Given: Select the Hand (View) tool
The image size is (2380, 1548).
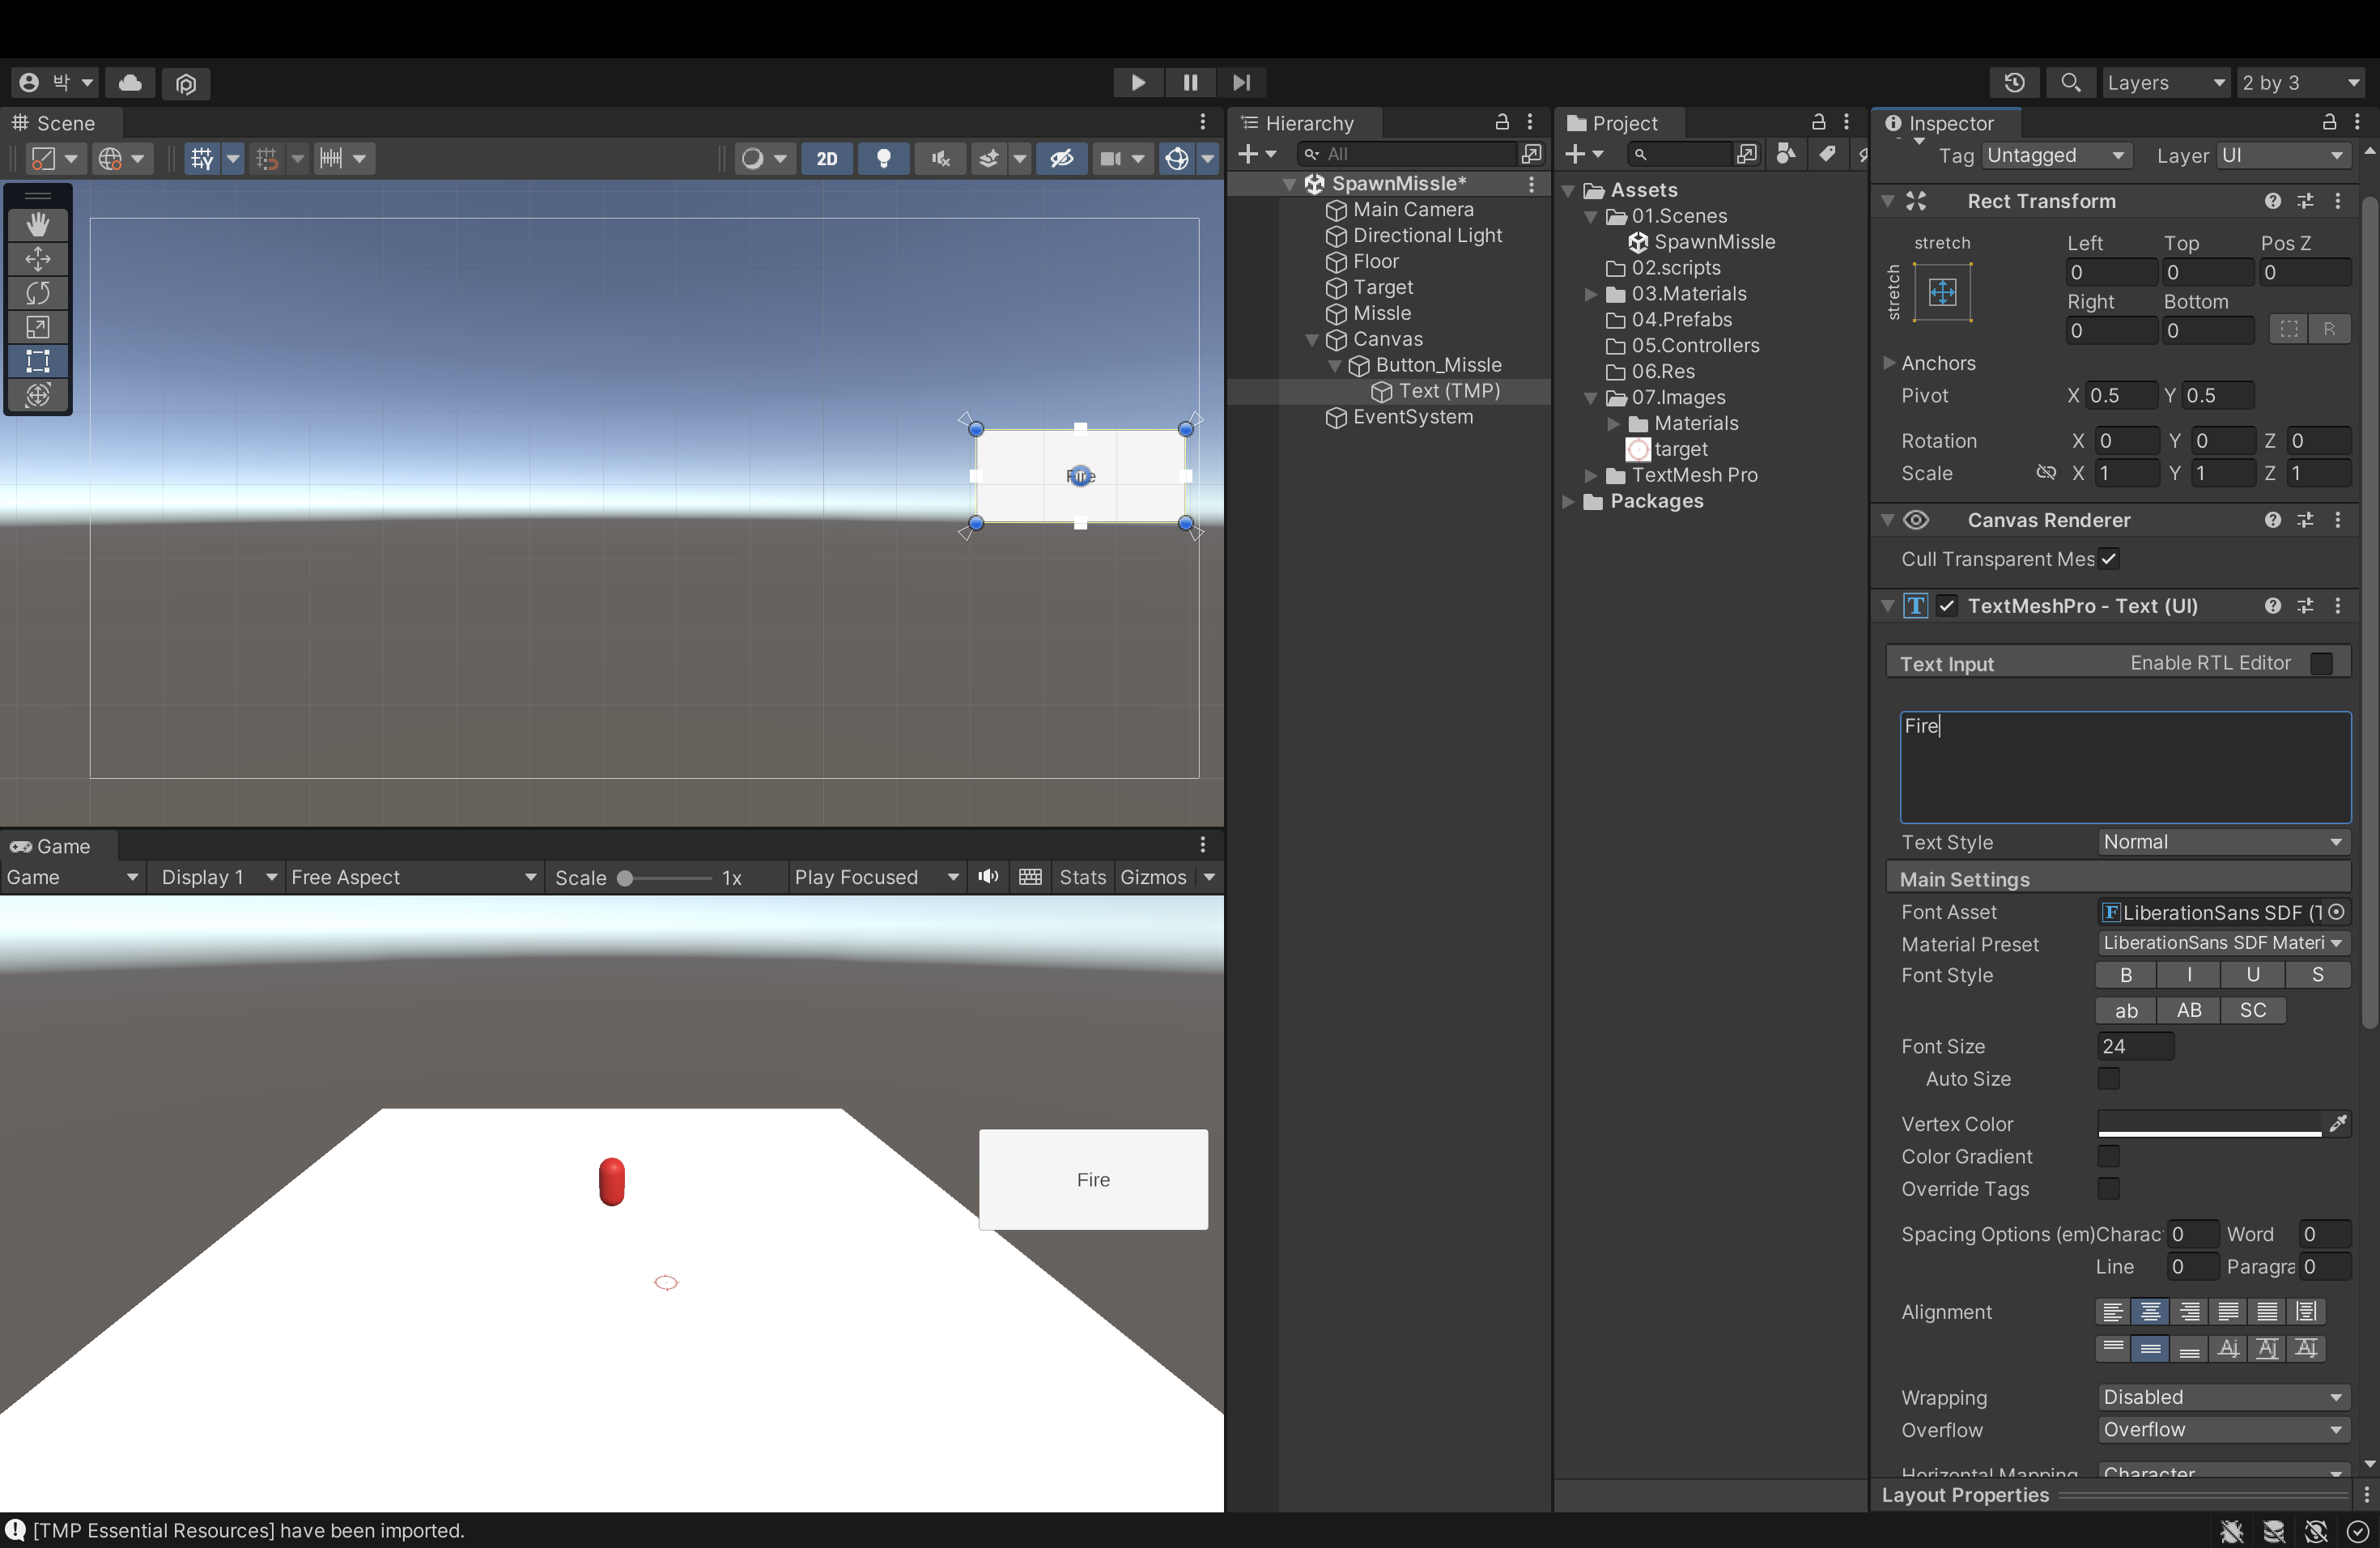Looking at the screenshot, I should tap(38, 225).
